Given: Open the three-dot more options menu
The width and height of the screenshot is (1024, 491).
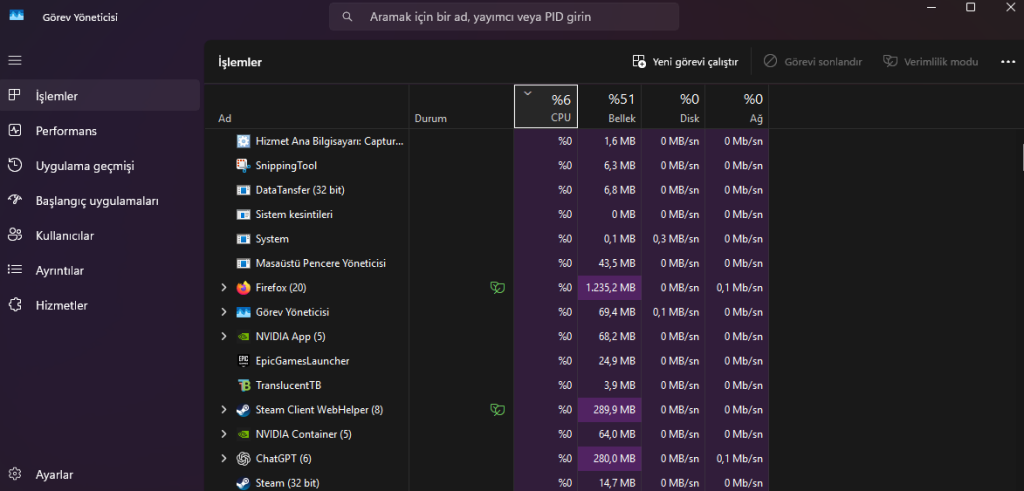Looking at the screenshot, I should click(x=1007, y=62).
